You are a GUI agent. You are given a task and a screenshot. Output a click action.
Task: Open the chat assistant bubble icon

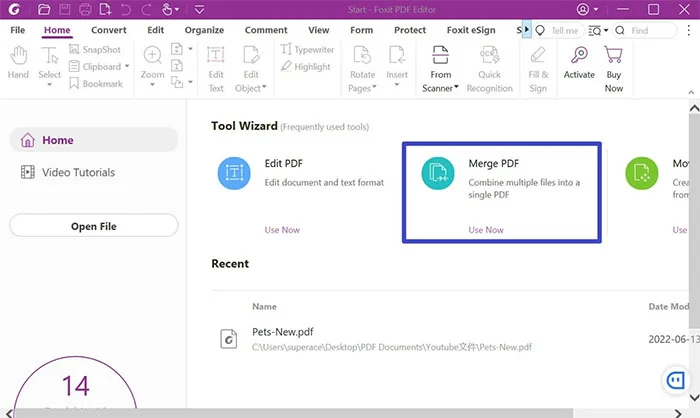(677, 381)
